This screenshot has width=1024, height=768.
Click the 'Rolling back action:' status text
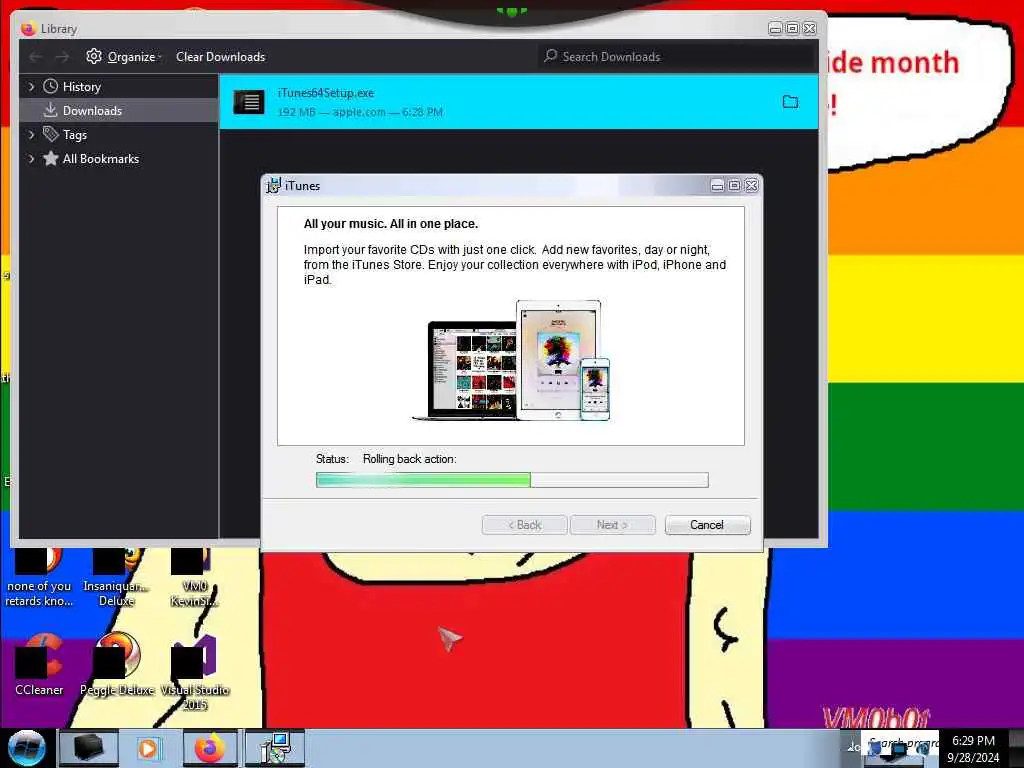409,459
